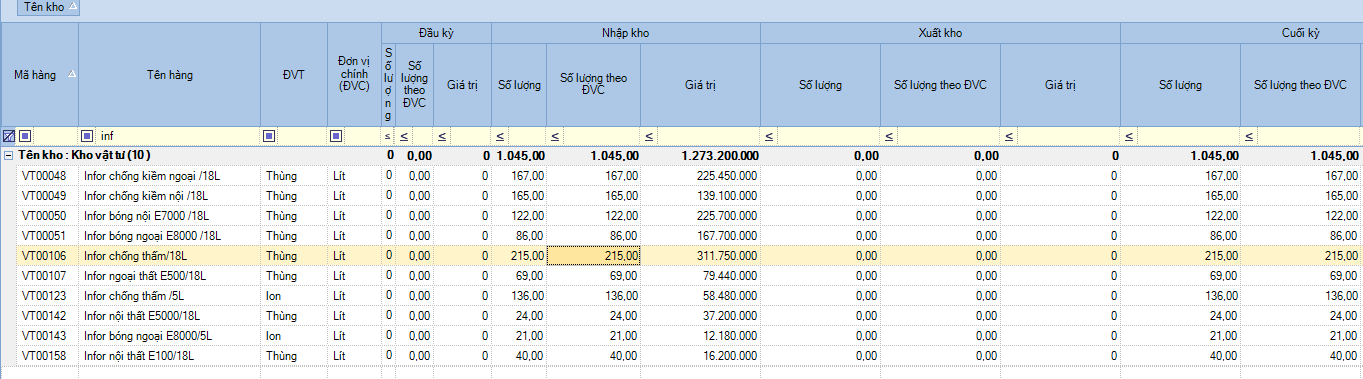Open filter operator icon for ĐVT column
Viewport: 1363px width, 379px height.
coord(269,136)
